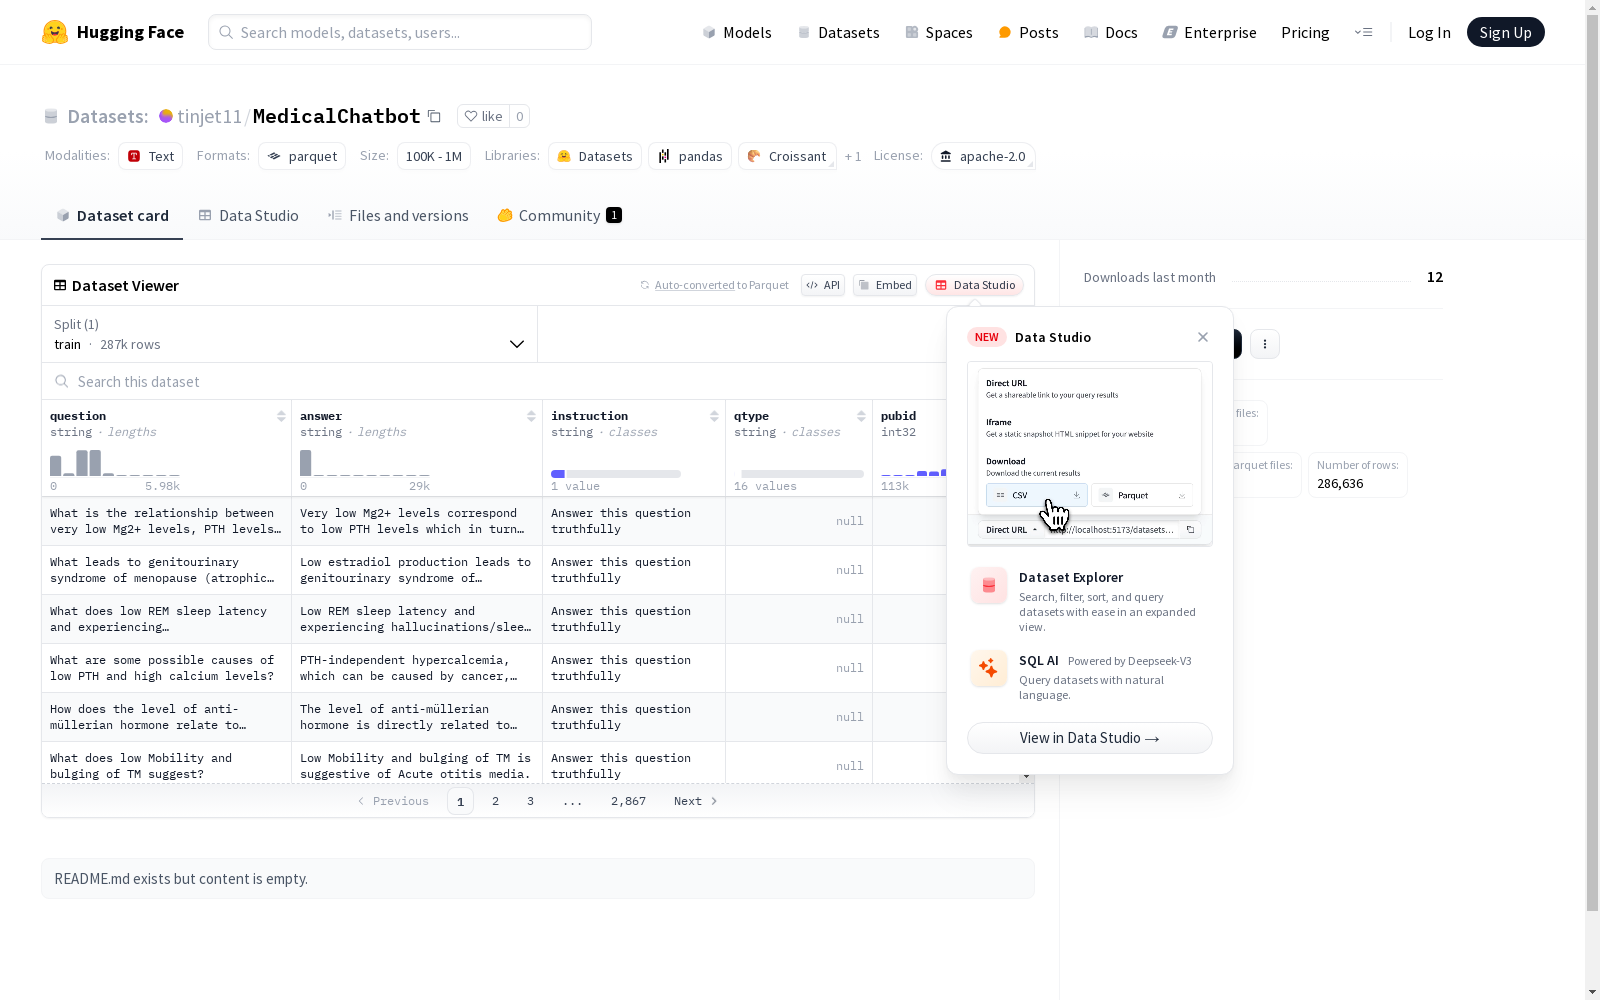
Task: Jump to page 2,867
Action: tap(628, 801)
